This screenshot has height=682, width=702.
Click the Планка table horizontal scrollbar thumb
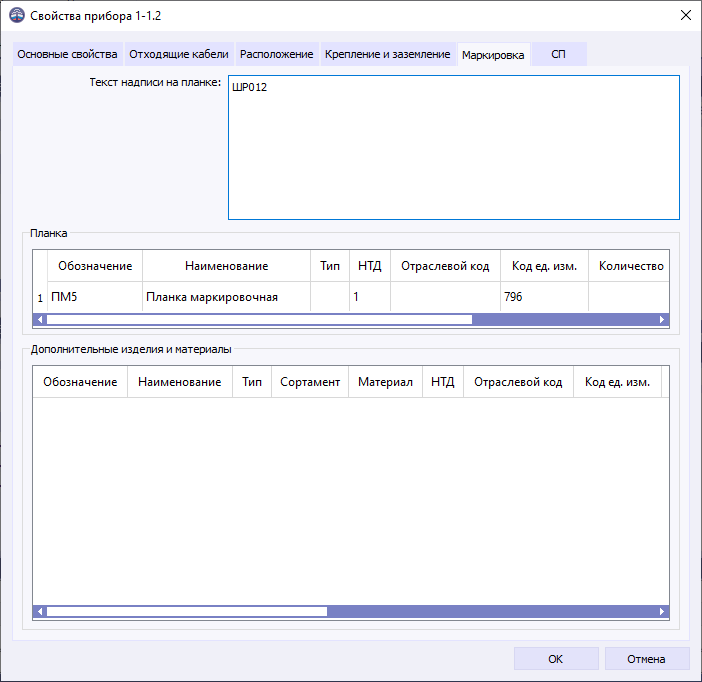tap(260, 319)
